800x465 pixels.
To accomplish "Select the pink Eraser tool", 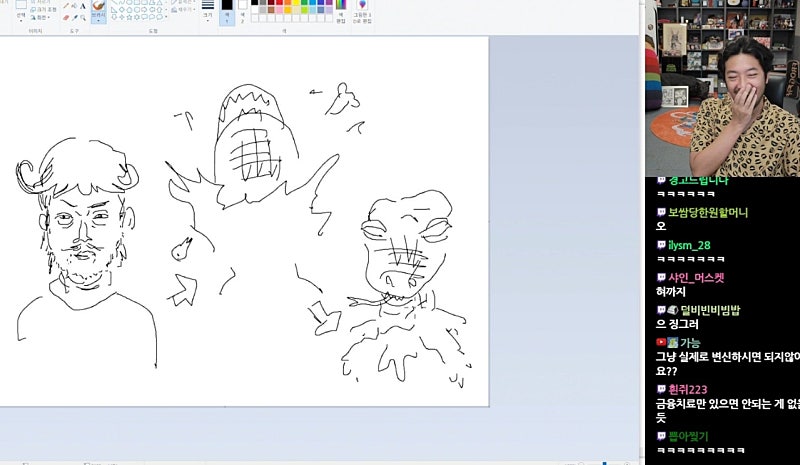I will [66, 17].
